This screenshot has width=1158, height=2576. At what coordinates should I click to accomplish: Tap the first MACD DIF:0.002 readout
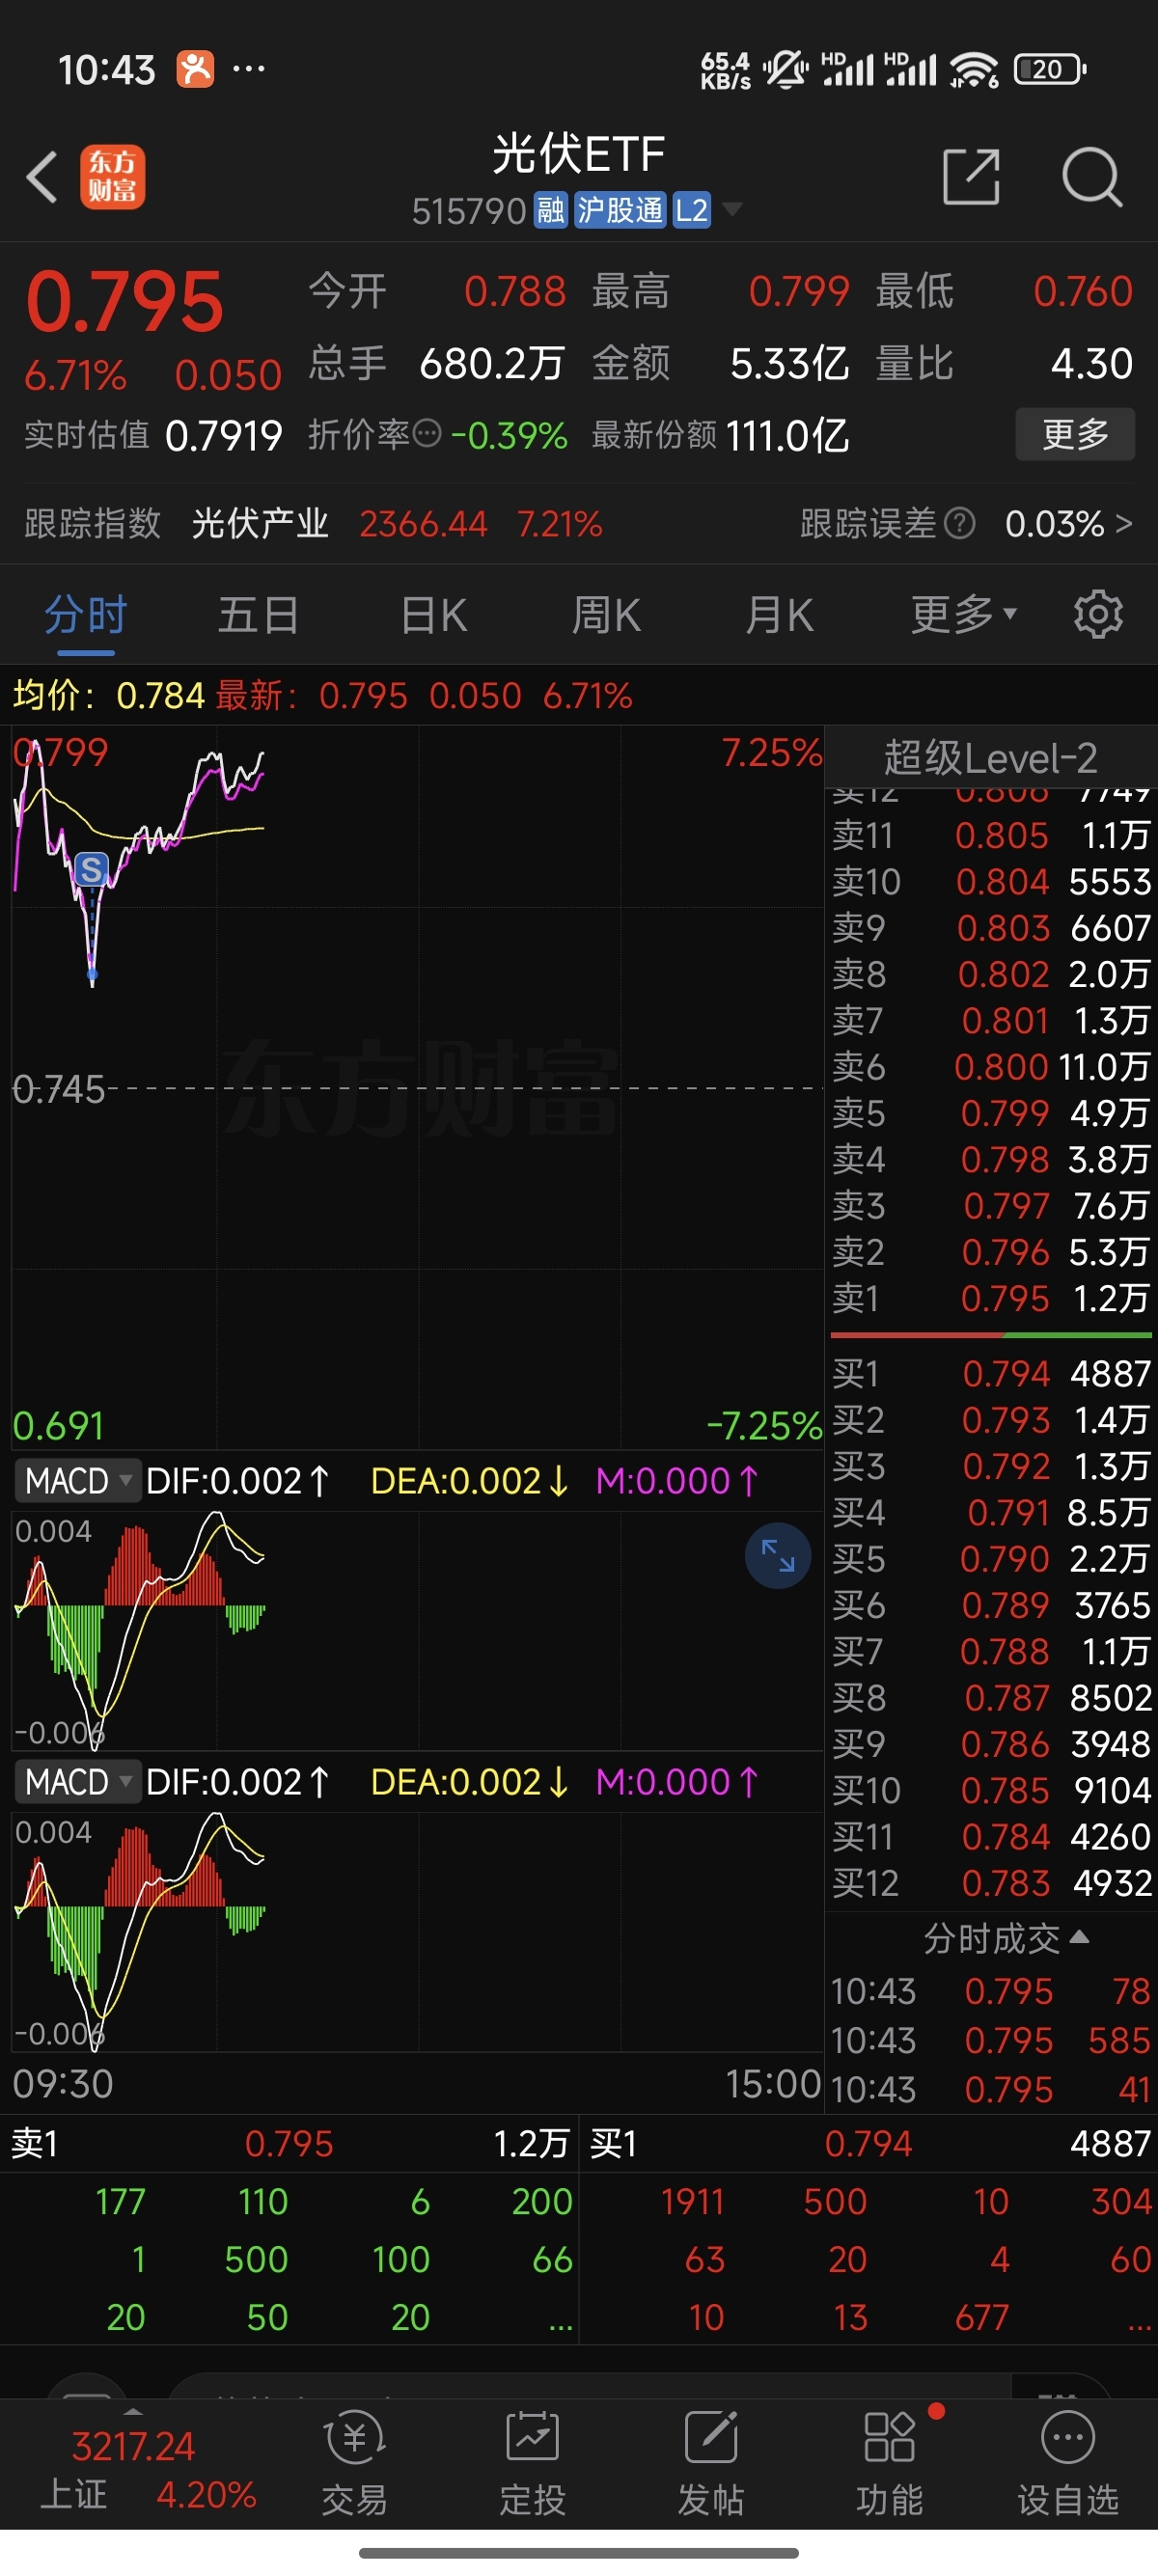[238, 1480]
